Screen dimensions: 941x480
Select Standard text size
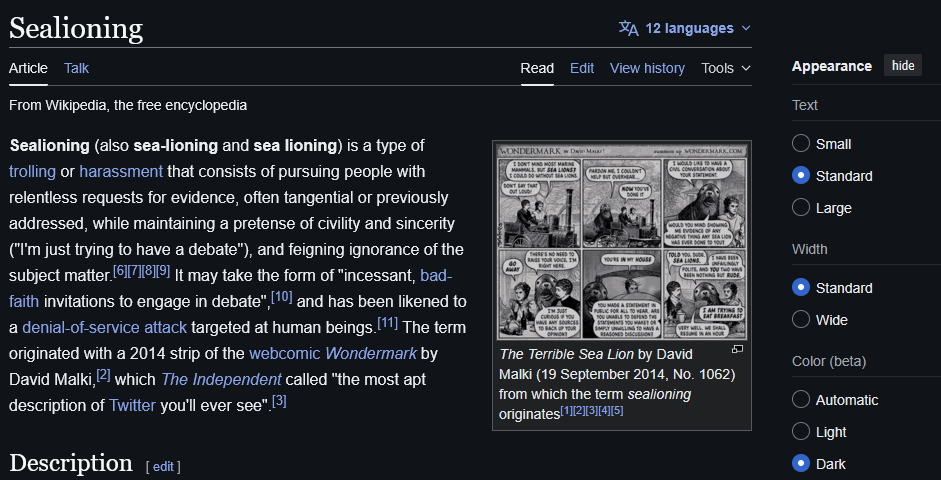point(801,176)
